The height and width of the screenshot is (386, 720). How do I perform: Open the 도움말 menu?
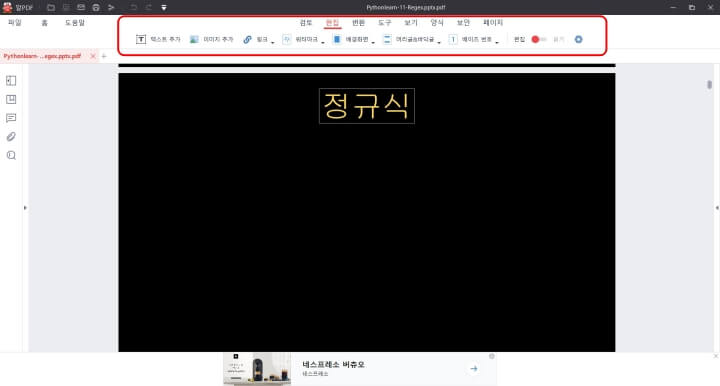[75, 22]
